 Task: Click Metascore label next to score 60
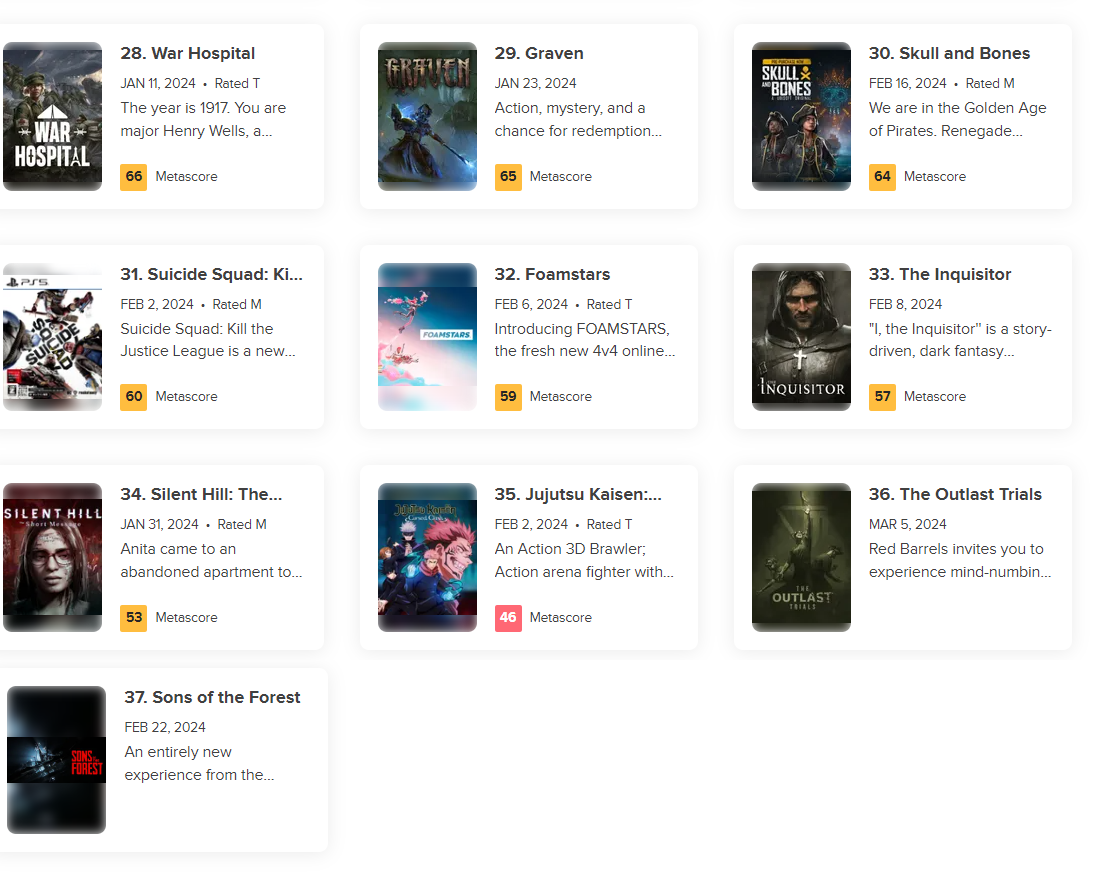coord(186,397)
